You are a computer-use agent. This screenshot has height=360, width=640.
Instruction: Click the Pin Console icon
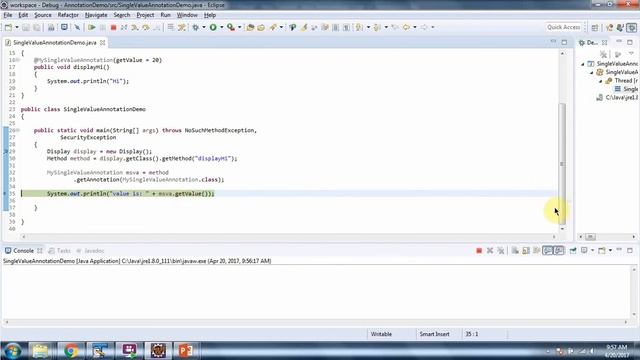point(573,250)
